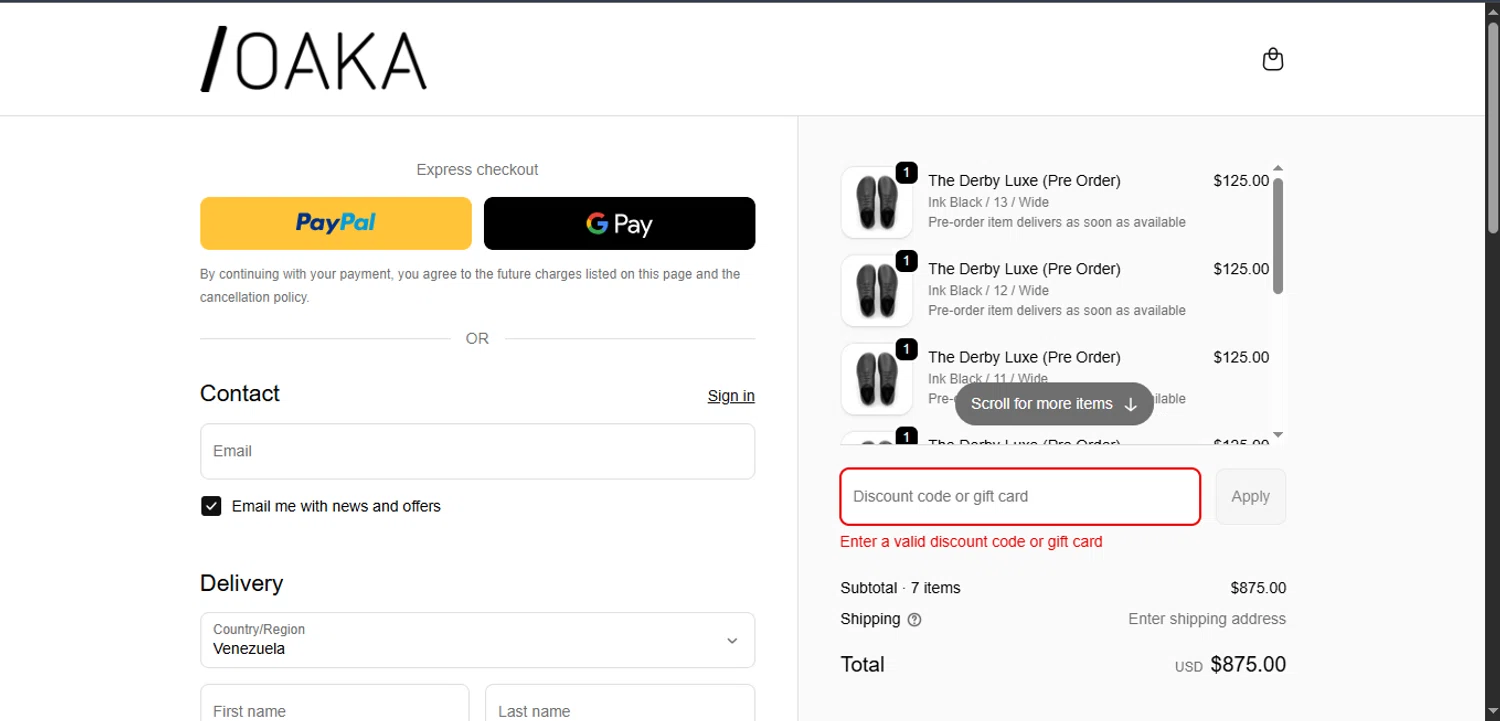Open the Country/Region dropdown
Viewport: 1500px width, 721px height.
tap(477, 640)
